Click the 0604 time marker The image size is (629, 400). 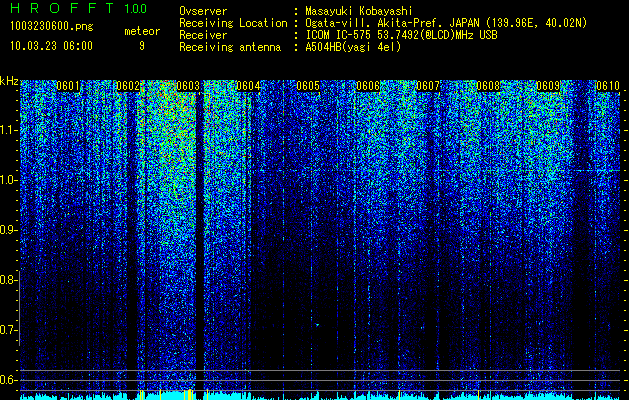tap(248, 86)
